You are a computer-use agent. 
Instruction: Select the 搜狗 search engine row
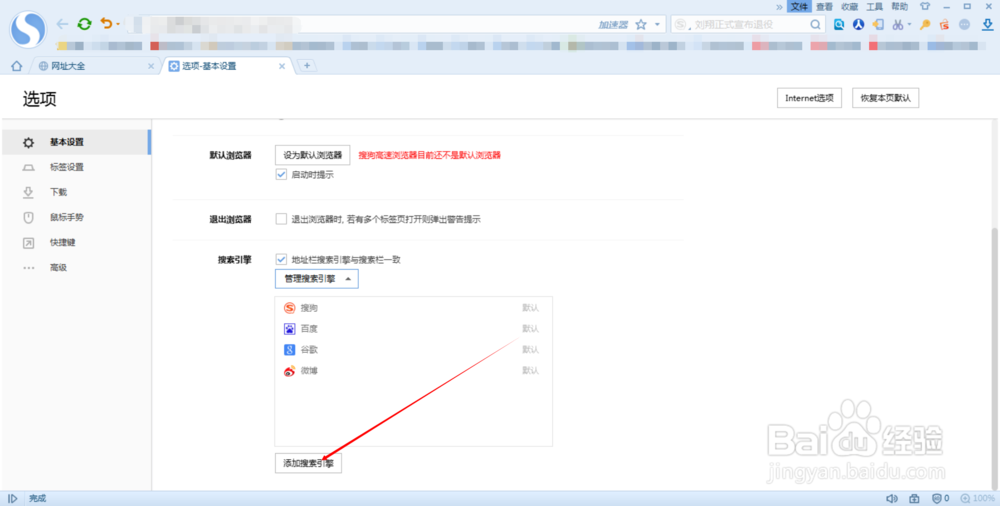[413, 308]
